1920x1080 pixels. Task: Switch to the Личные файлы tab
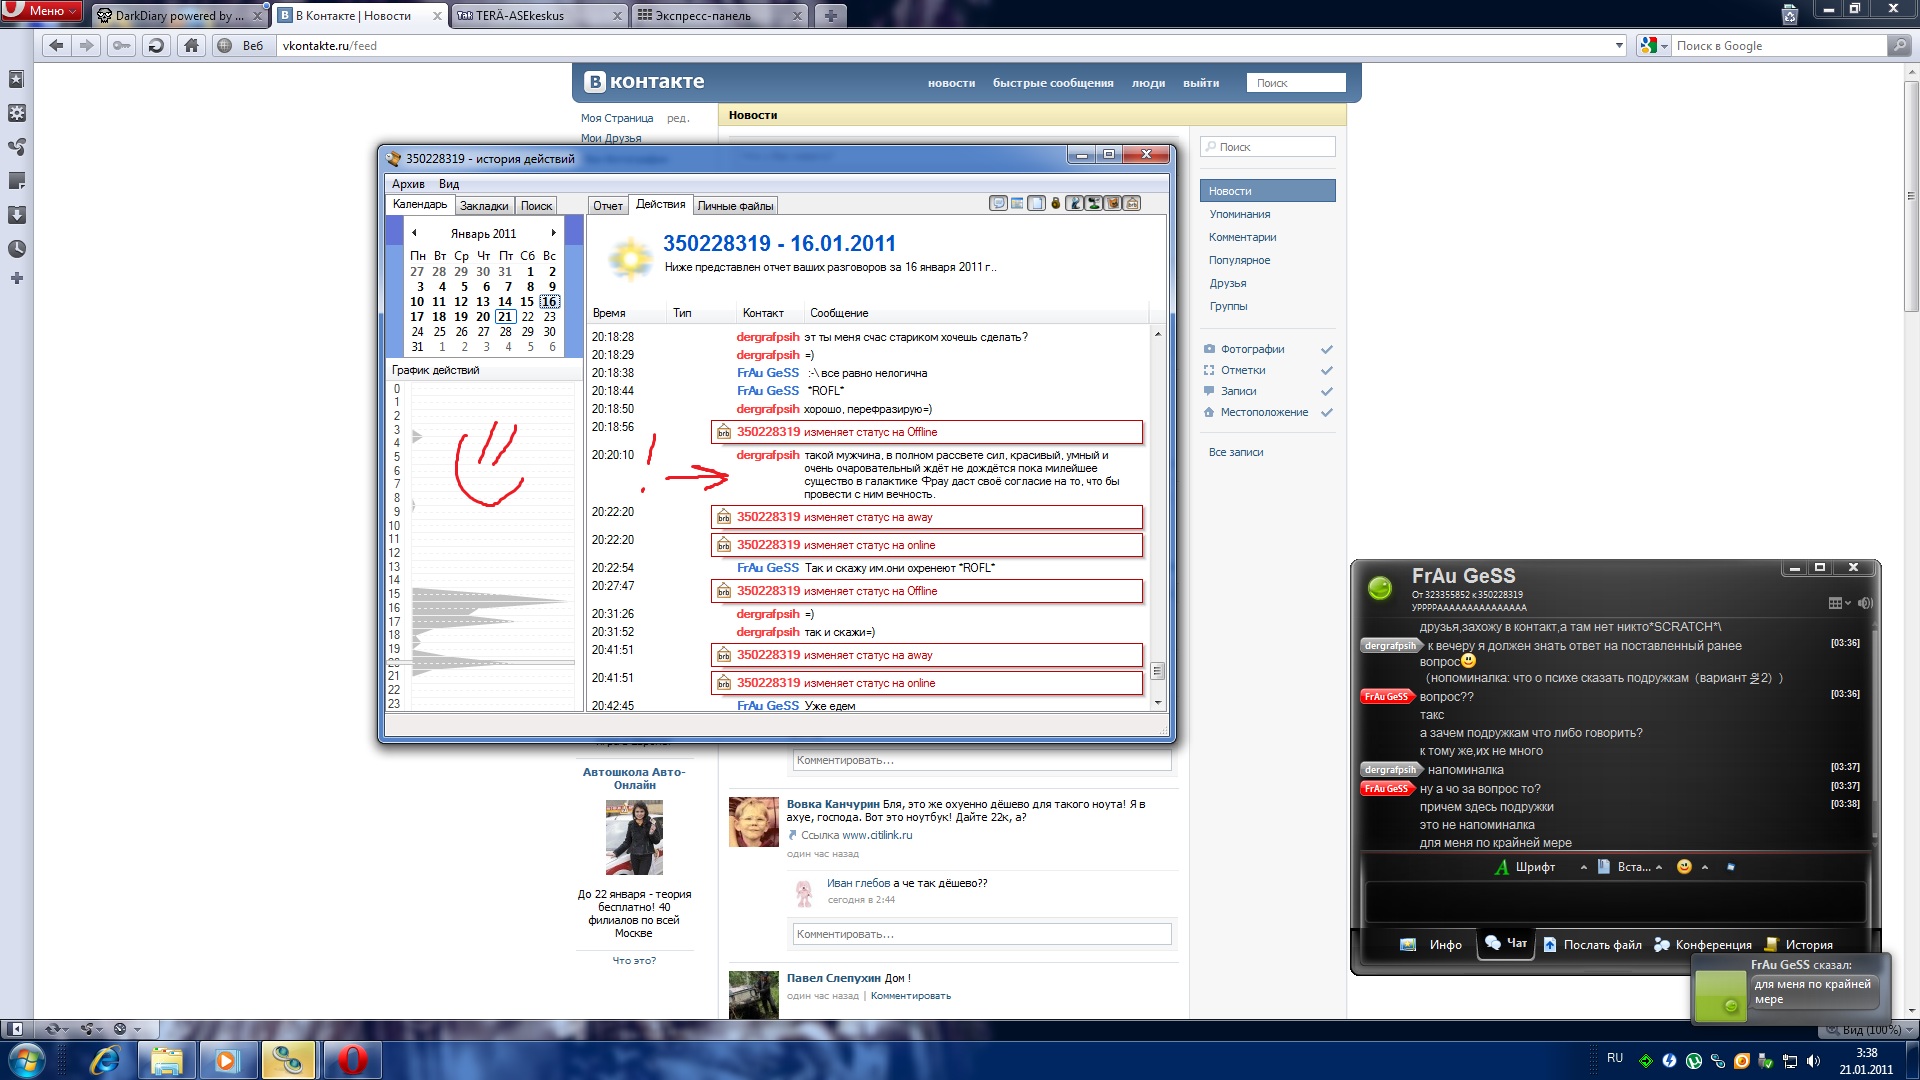click(735, 206)
